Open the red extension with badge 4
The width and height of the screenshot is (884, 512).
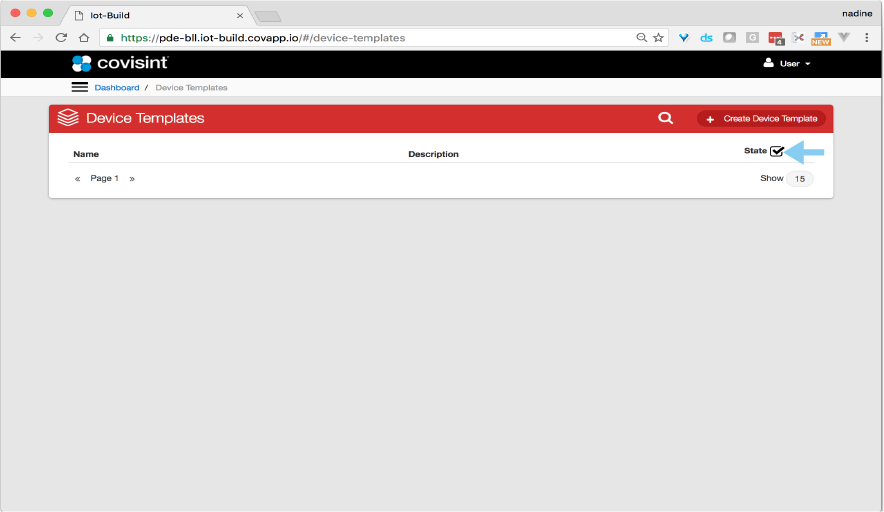[774, 37]
